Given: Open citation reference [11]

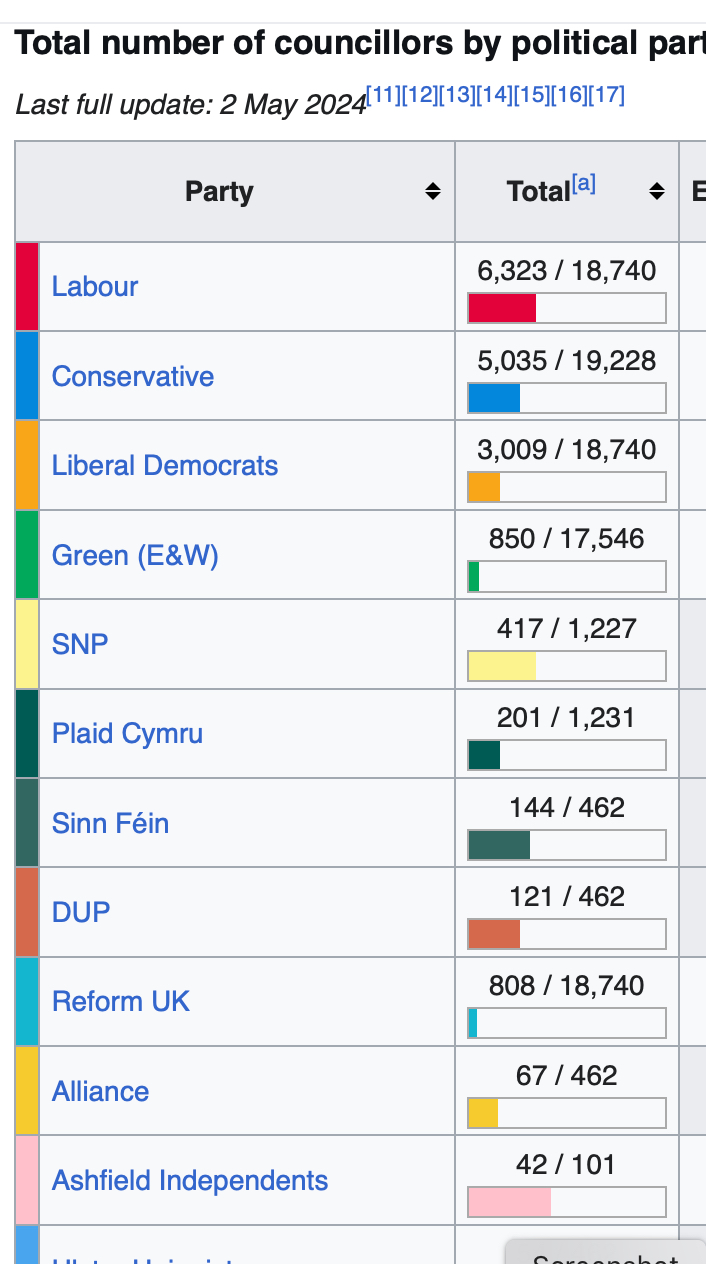Looking at the screenshot, I should coord(384,95).
